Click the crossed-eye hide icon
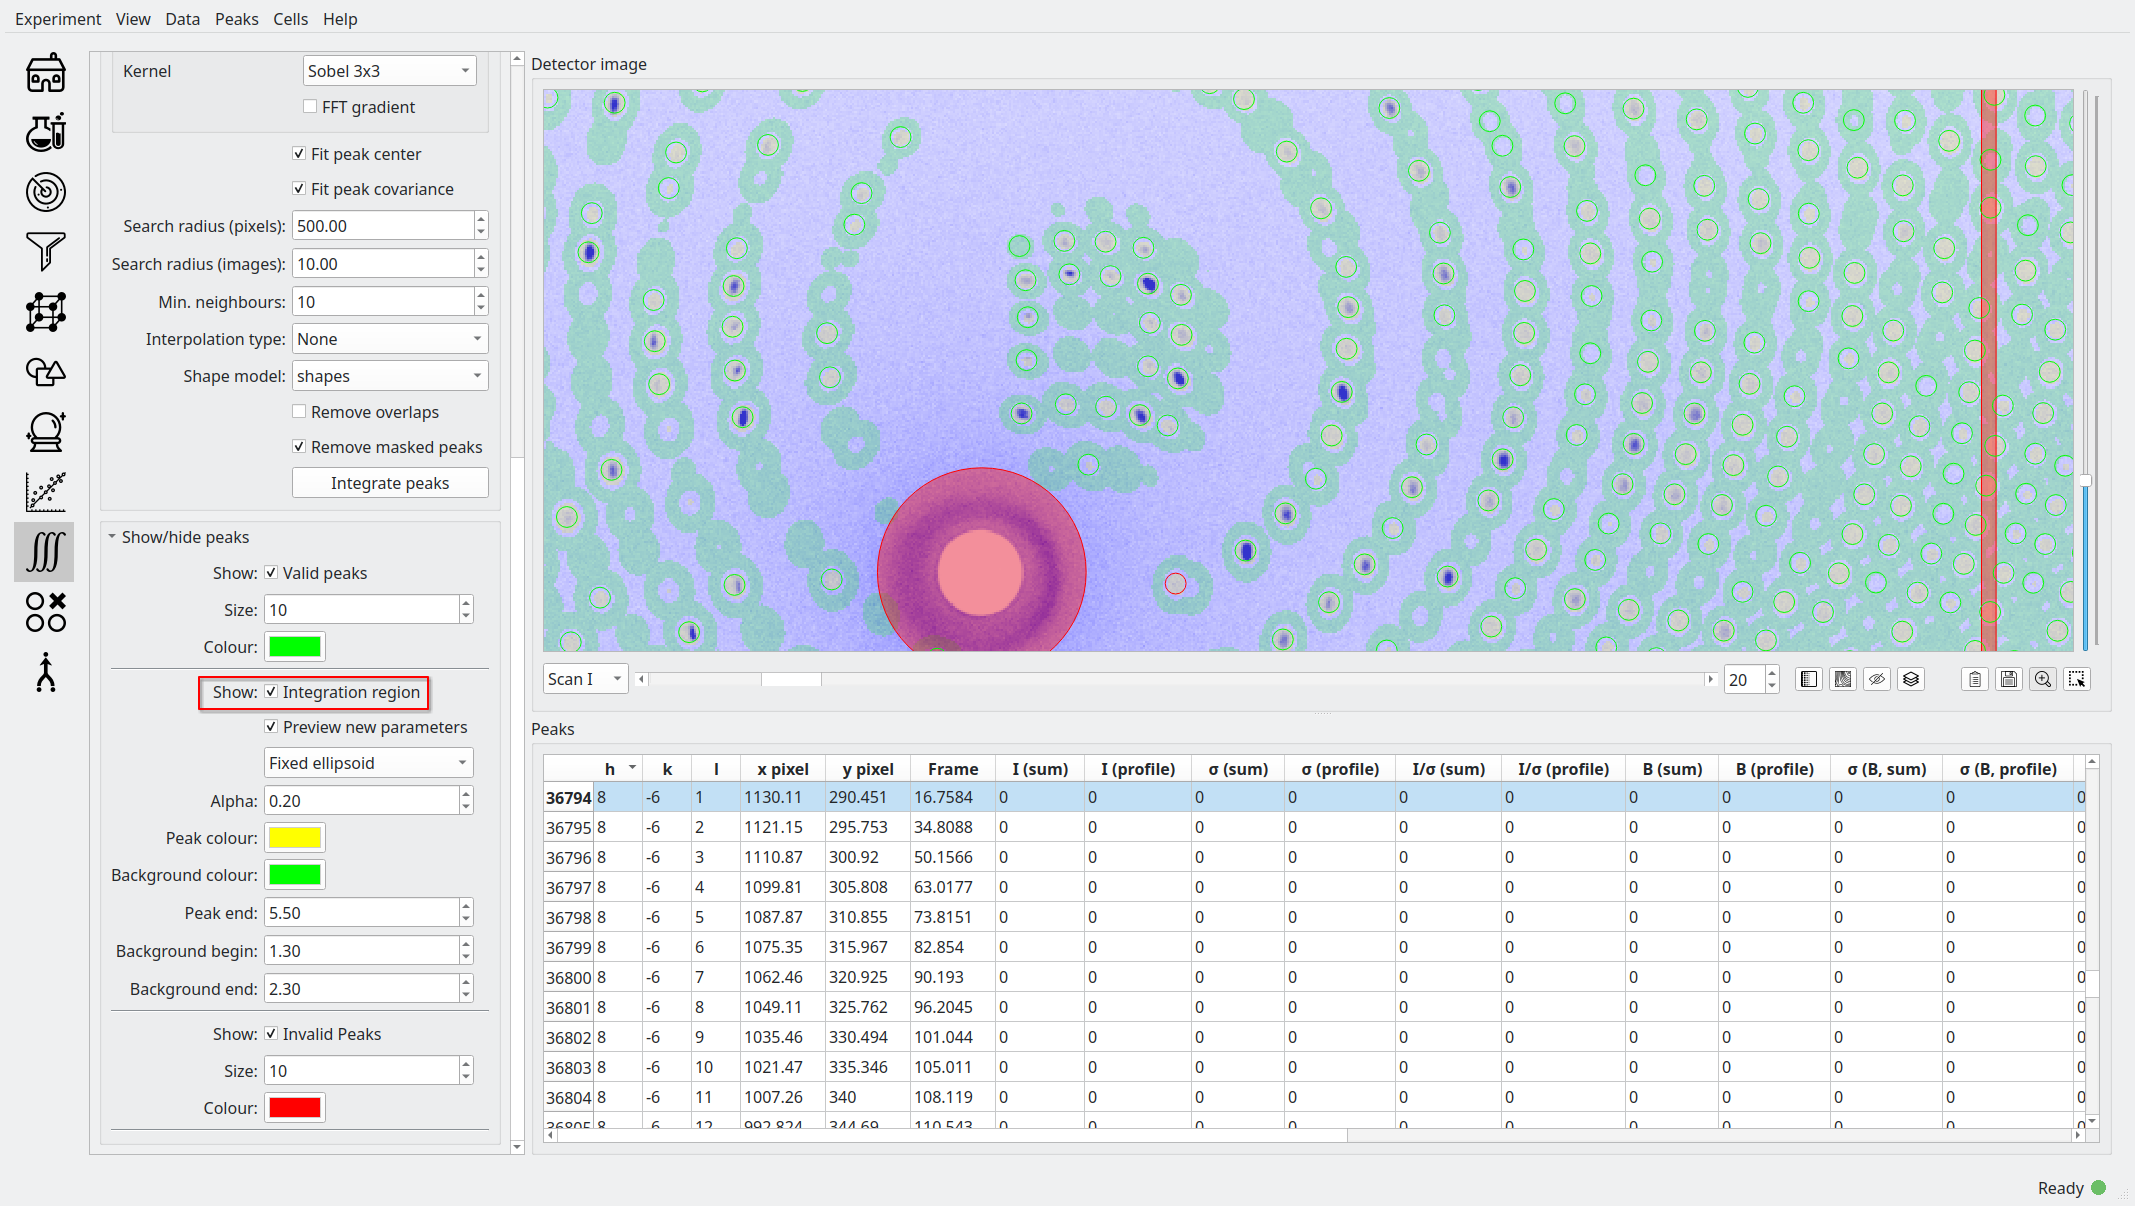This screenshot has width=2135, height=1206. click(x=1877, y=679)
